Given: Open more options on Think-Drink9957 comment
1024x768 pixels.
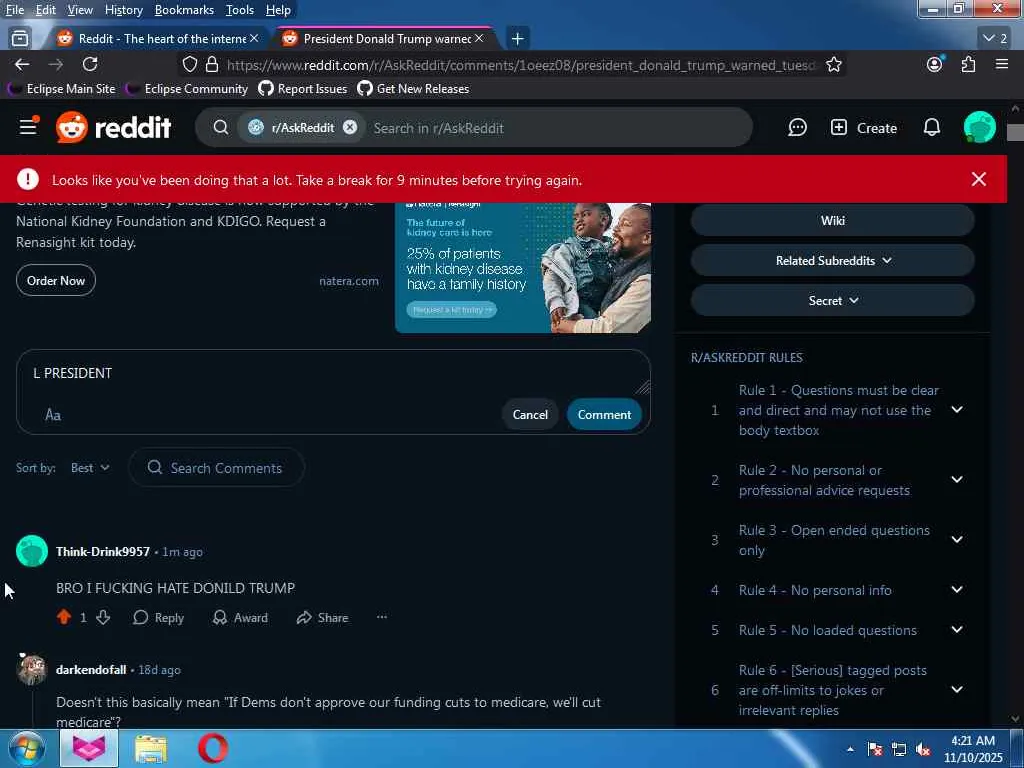Looking at the screenshot, I should (x=381, y=617).
